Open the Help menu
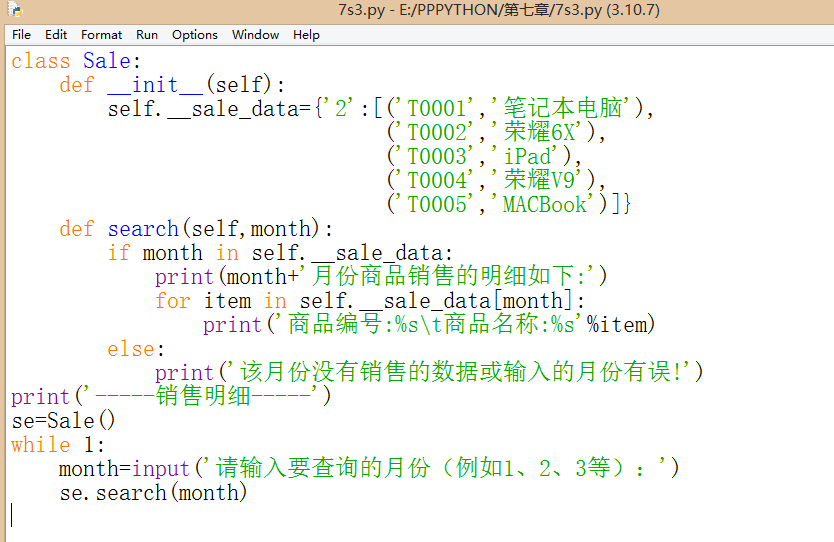The height and width of the screenshot is (542, 834). point(306,35)
